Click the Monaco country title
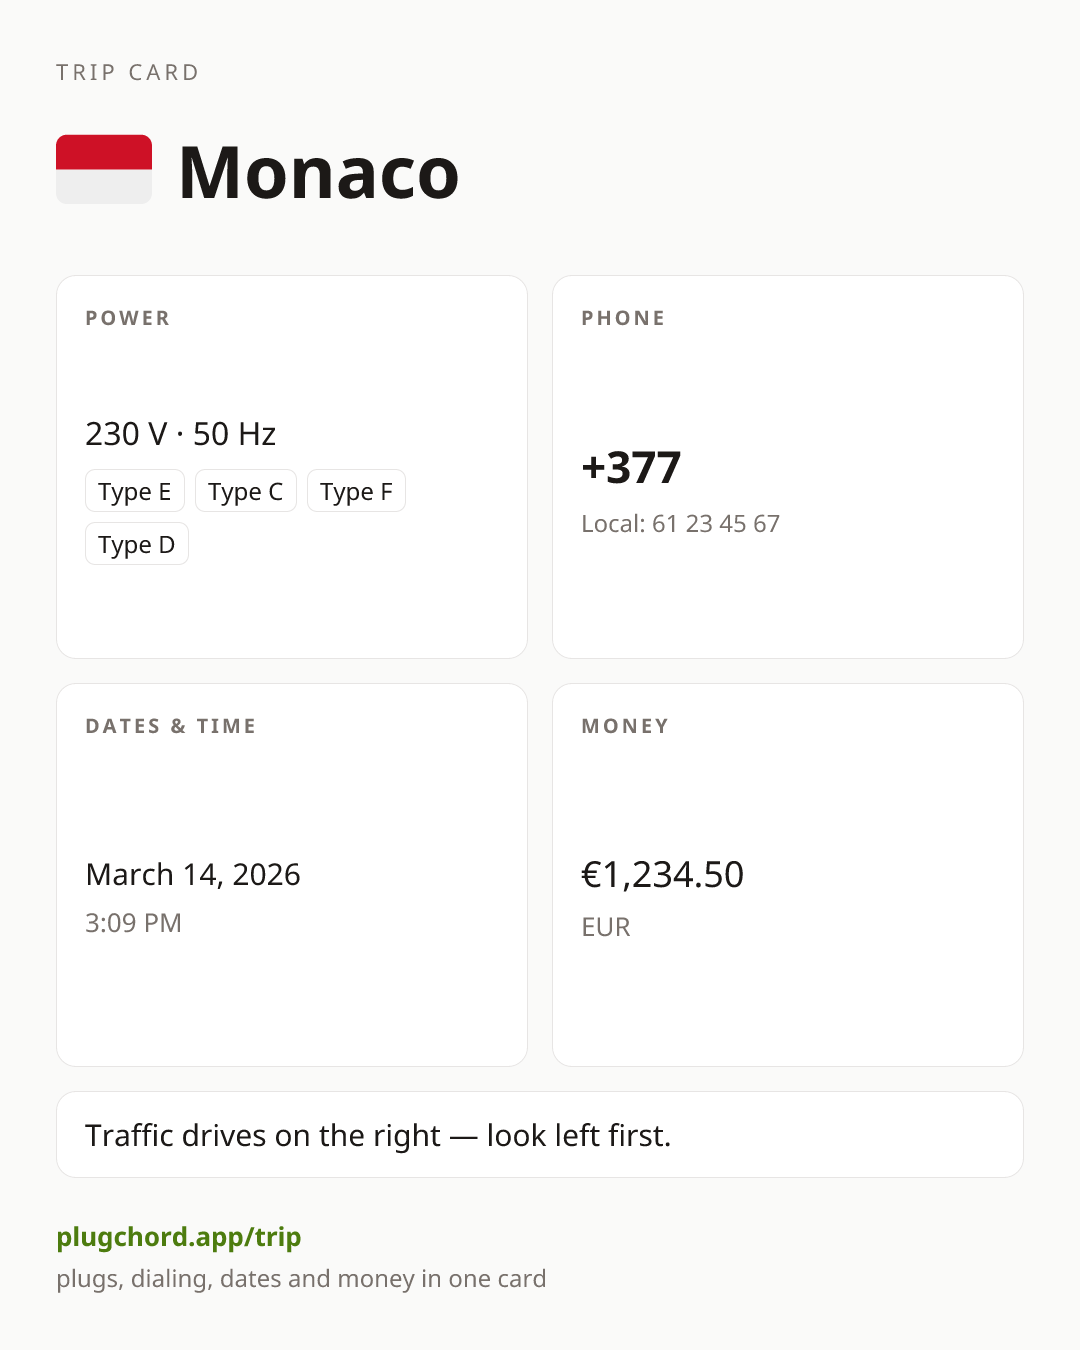 [319, 172]
